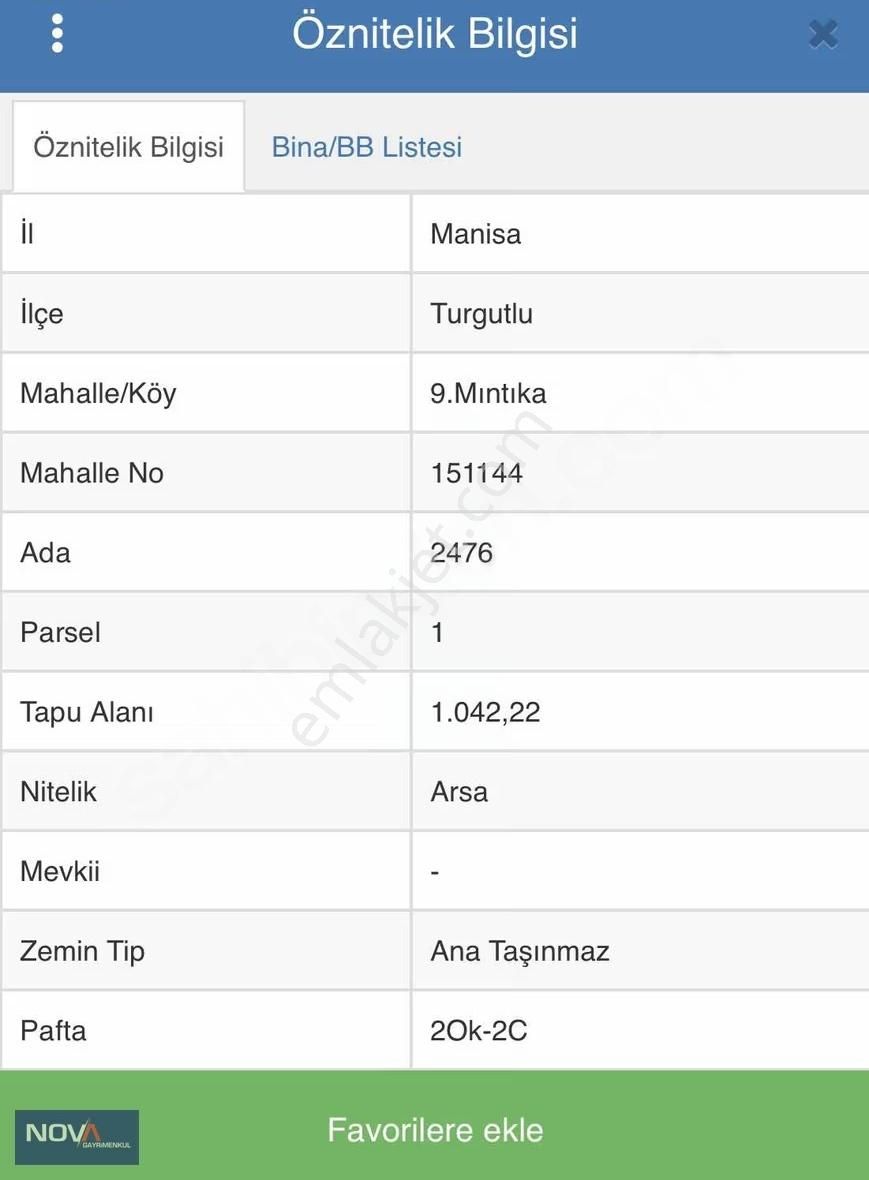Click the Parsel row label

[60, 632]
